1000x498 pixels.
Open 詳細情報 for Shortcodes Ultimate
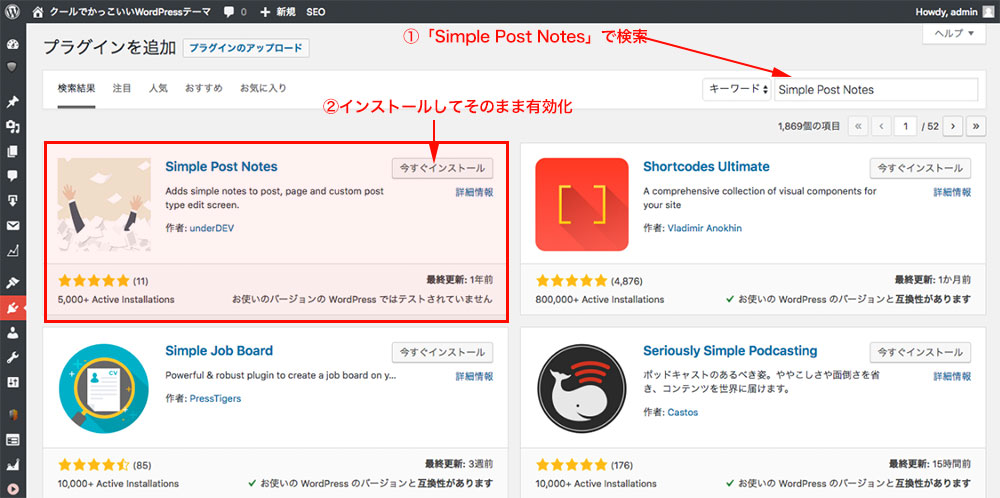pos(952,193)
